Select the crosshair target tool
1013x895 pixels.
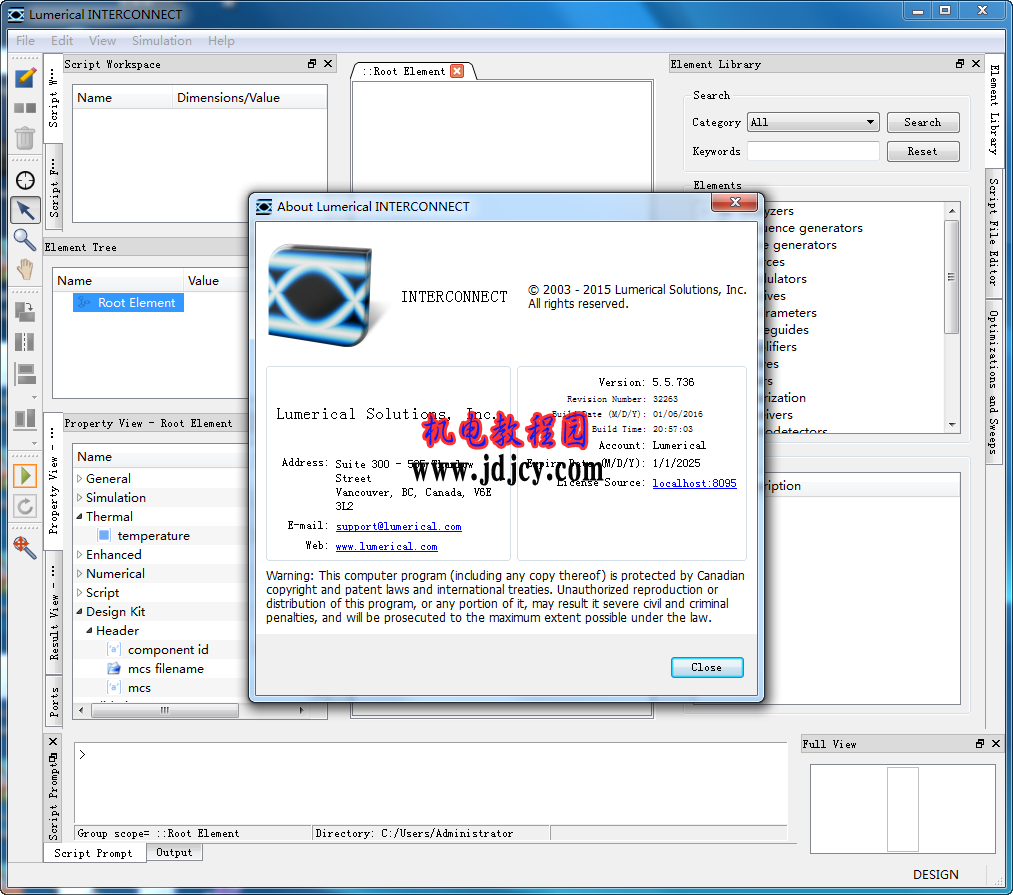25,180
